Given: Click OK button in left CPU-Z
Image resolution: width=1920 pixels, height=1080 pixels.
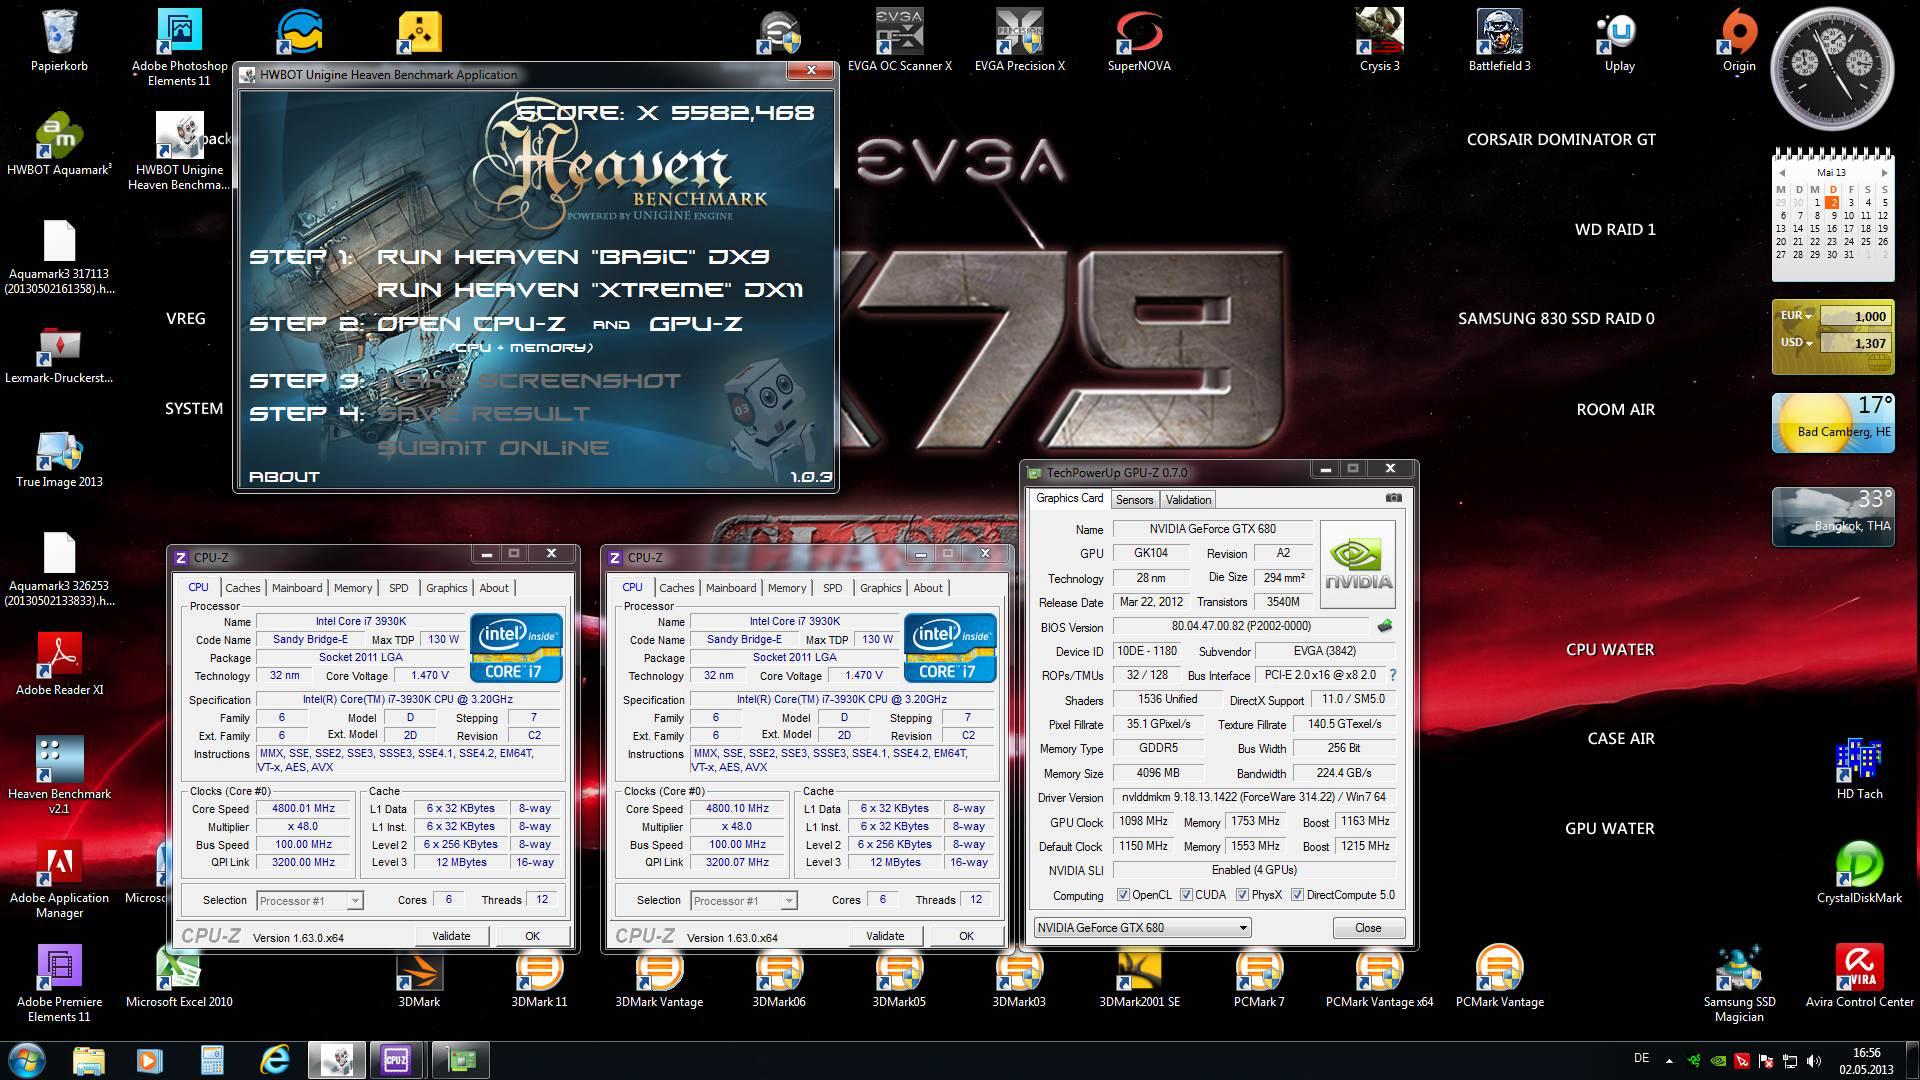Looking at the screenshot, I should [532, 936].
